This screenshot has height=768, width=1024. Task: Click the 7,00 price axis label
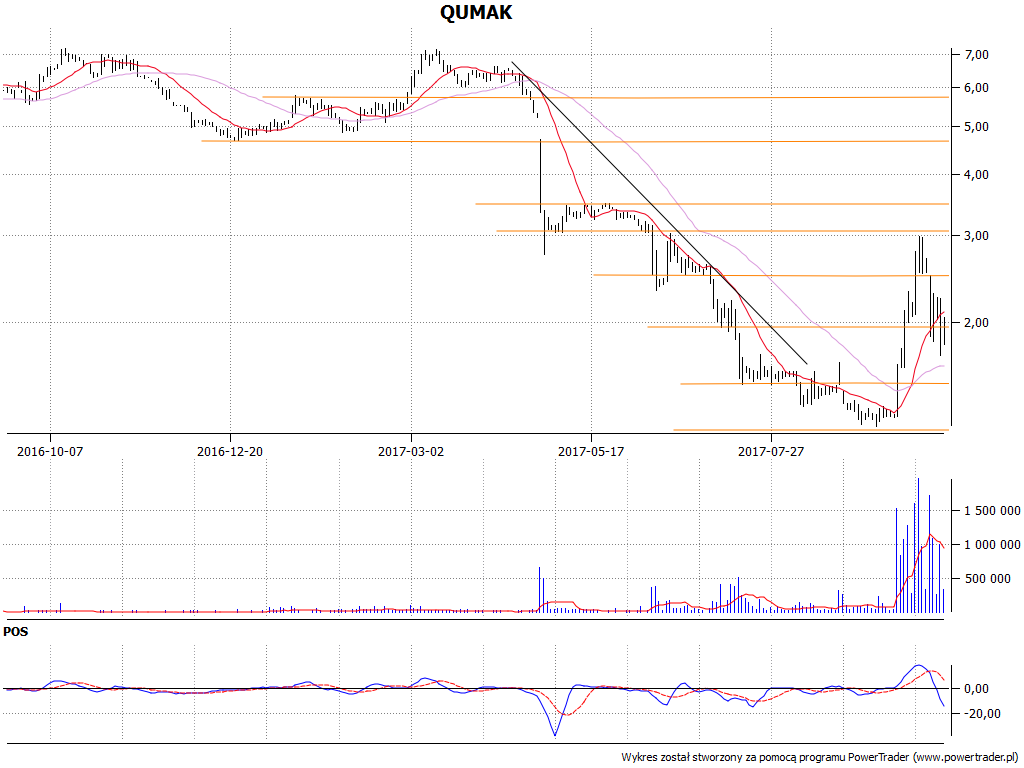(x=977, y=55)
